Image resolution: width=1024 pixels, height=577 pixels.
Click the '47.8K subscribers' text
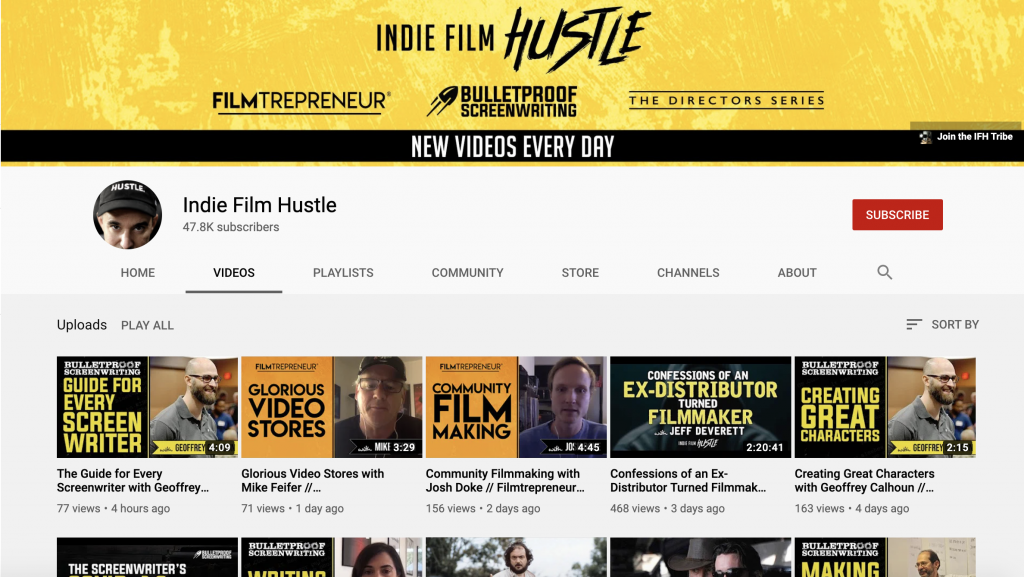pyautogui.click(x=231, y=227)
